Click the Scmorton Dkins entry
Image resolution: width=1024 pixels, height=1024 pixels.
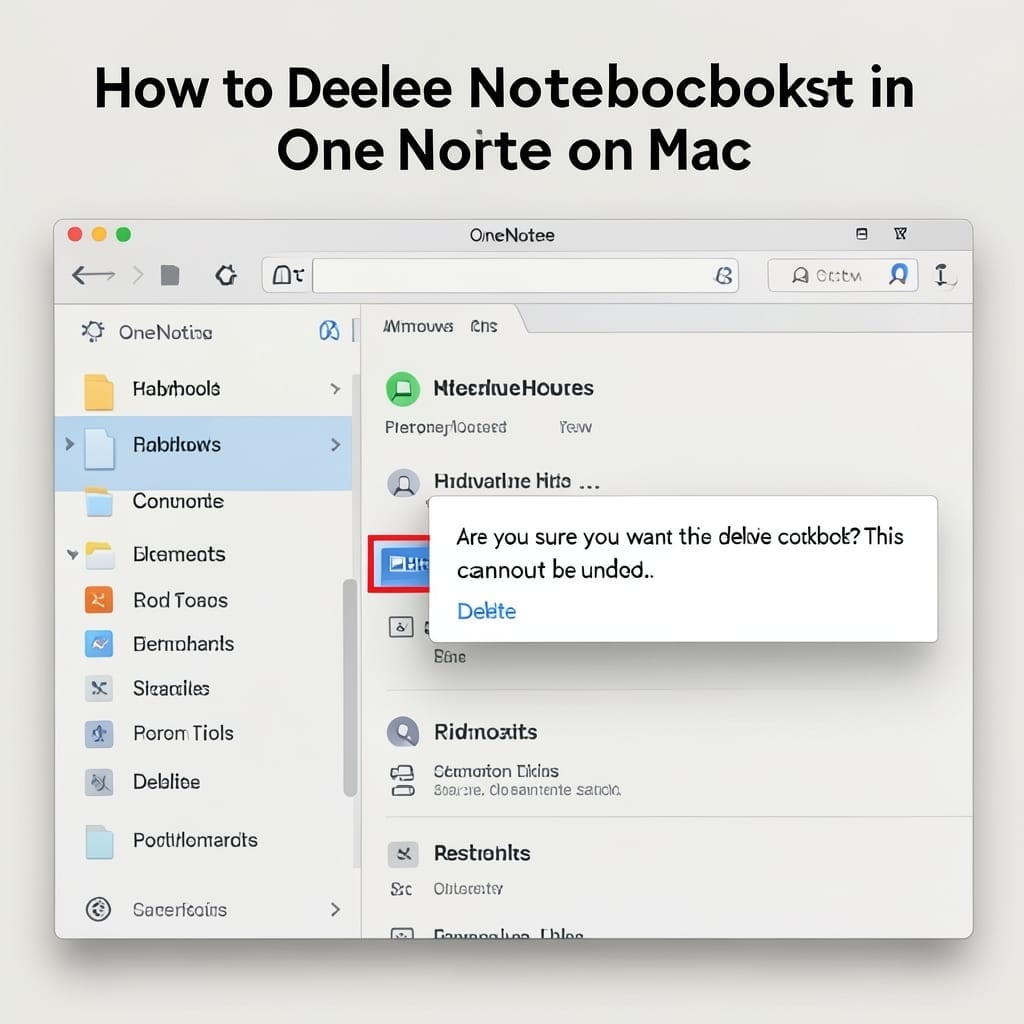[x=496, y=771]
